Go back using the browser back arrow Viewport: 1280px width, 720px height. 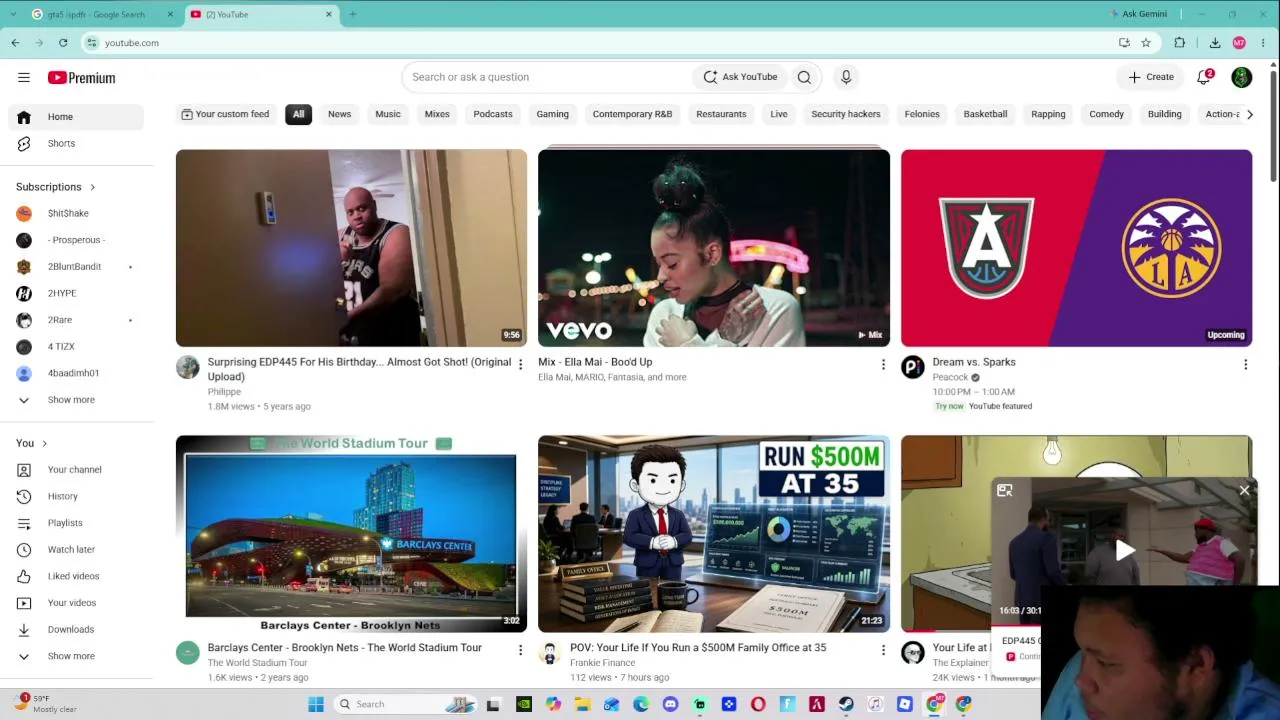click(15, 43)
